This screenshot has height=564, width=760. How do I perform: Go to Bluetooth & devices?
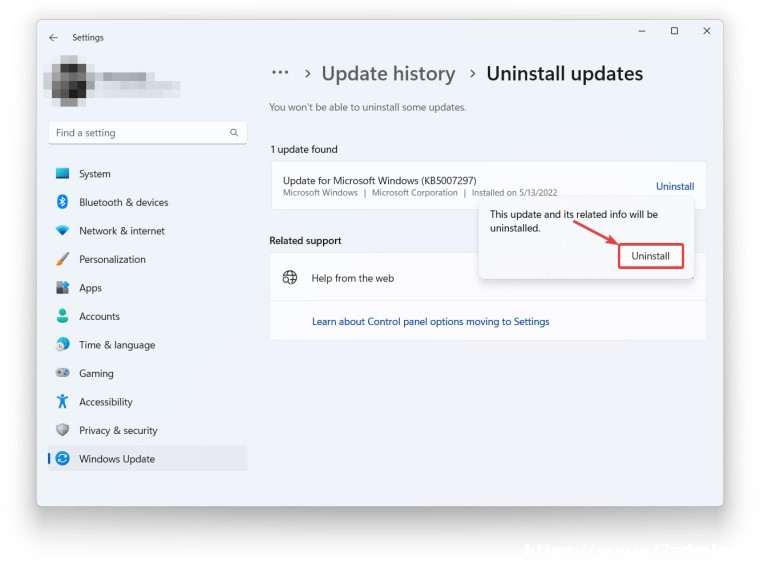point(124,202)
